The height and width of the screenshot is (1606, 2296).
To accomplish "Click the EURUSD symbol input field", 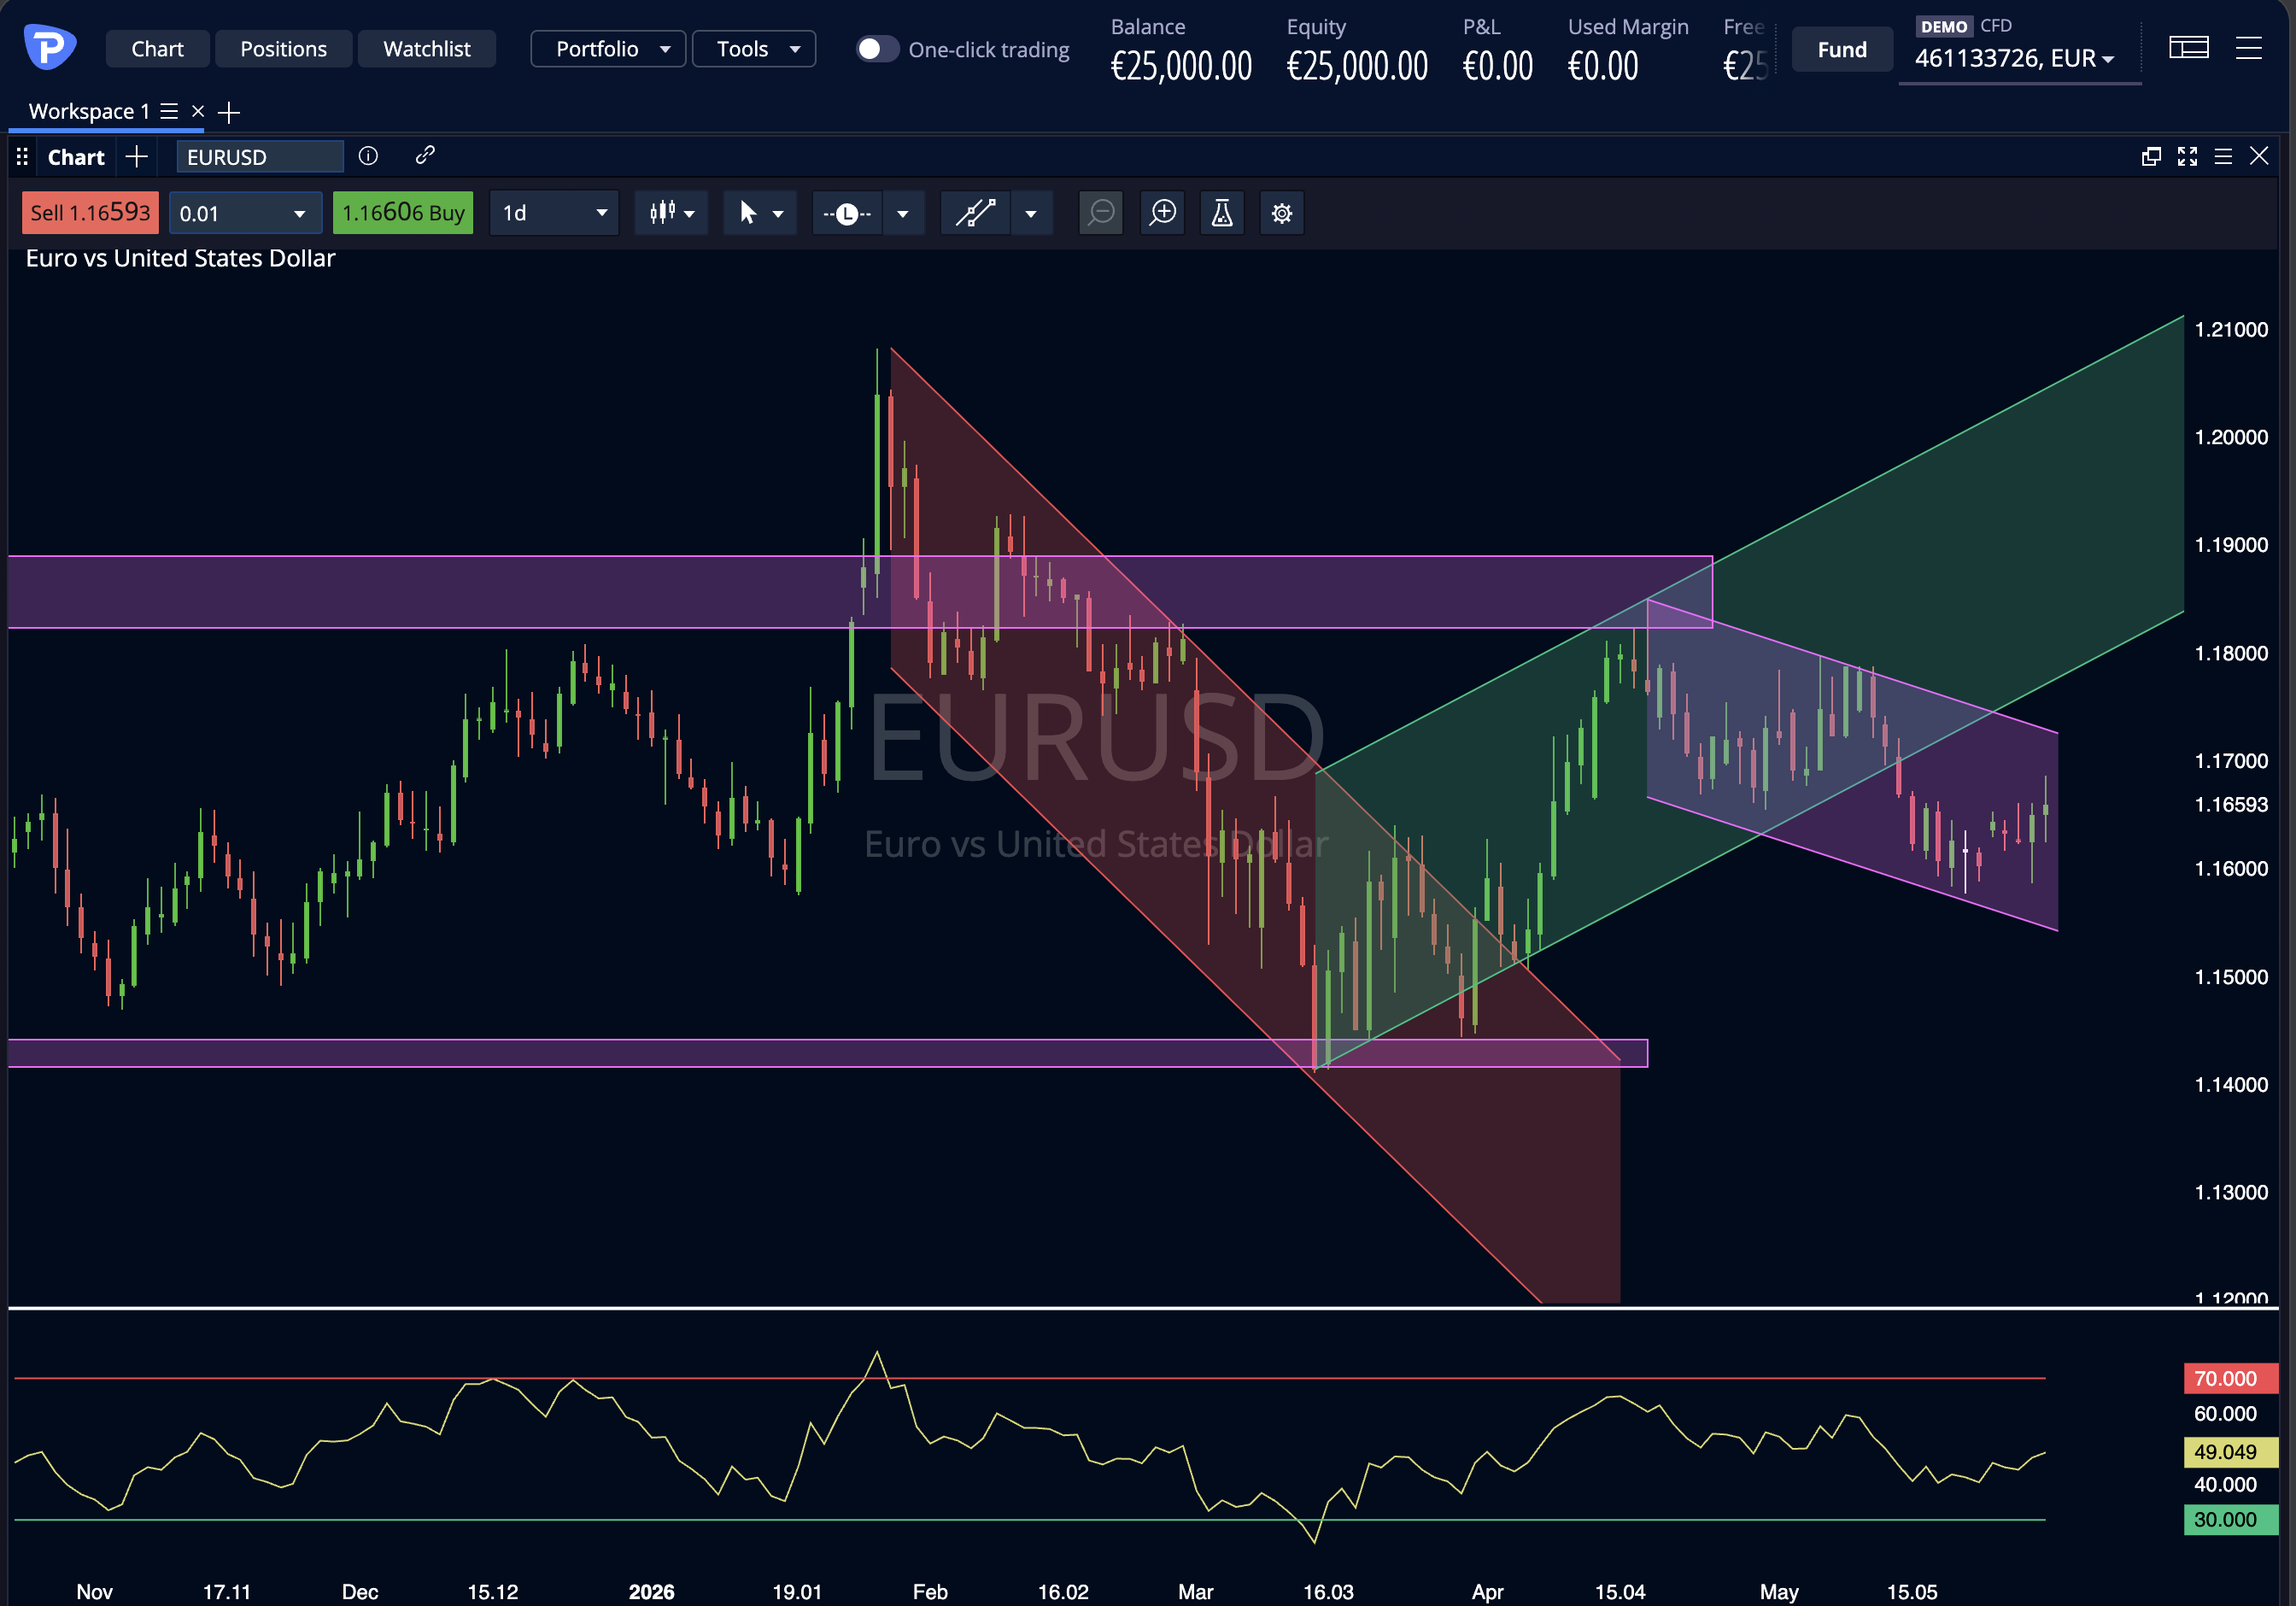I will coord(260,157).
